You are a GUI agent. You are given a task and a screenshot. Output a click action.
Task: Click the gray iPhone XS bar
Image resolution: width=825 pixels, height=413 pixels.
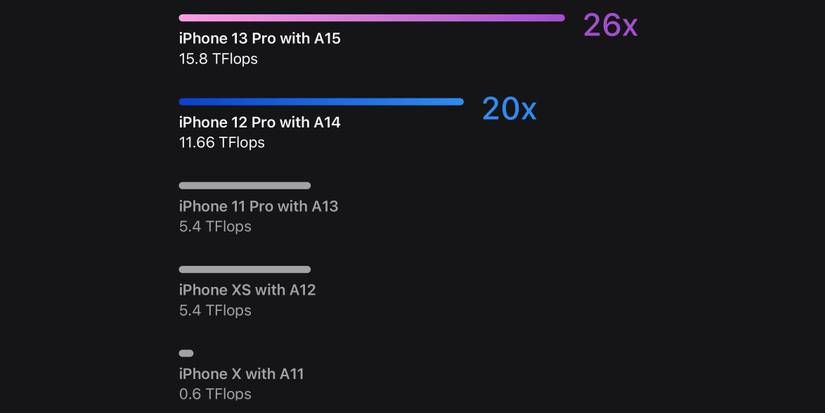(x=245, y=270)
